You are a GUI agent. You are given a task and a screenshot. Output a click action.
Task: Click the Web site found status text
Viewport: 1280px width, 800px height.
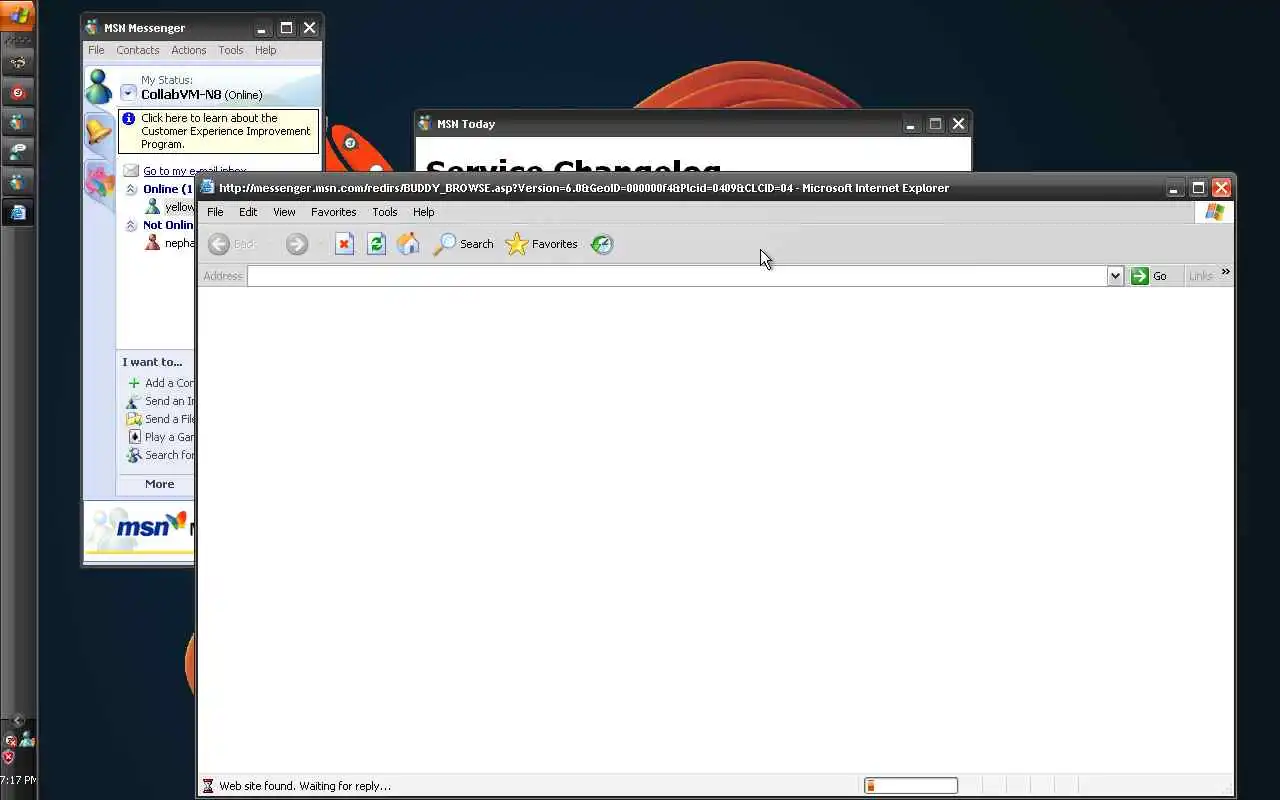305,786
